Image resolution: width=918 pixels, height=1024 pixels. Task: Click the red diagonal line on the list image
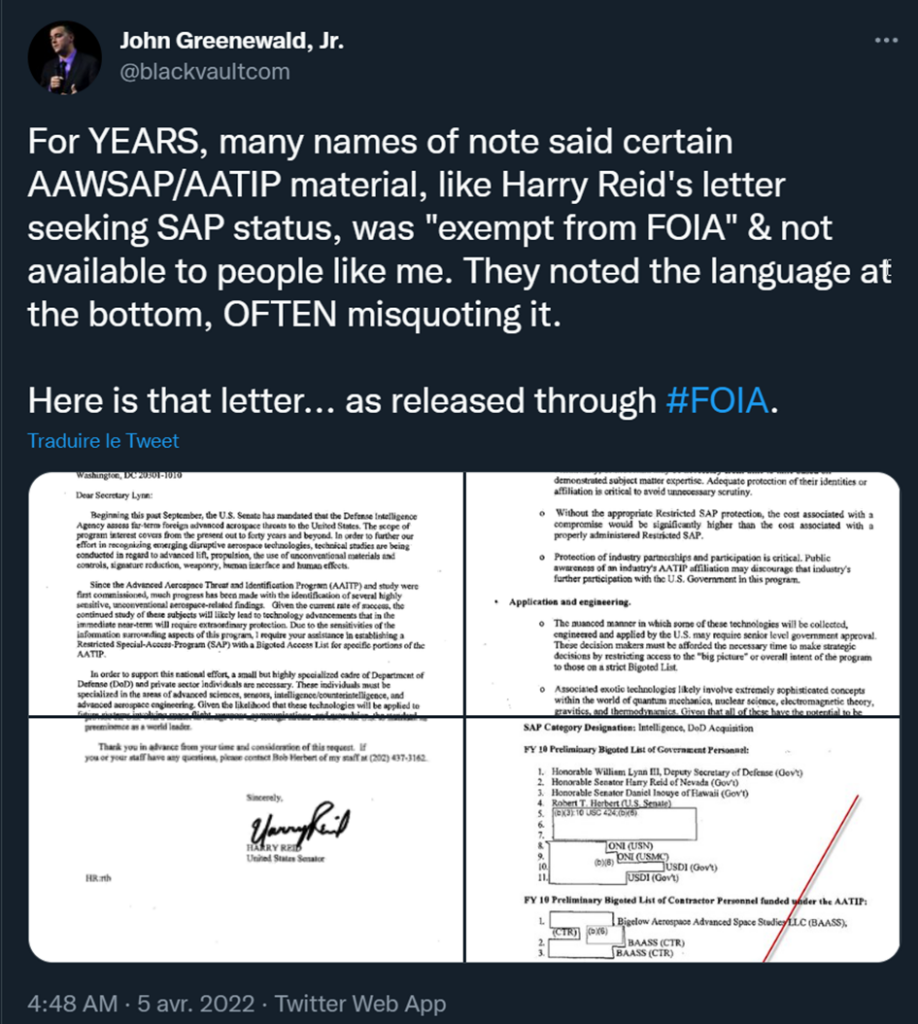[x=810, y=878]
